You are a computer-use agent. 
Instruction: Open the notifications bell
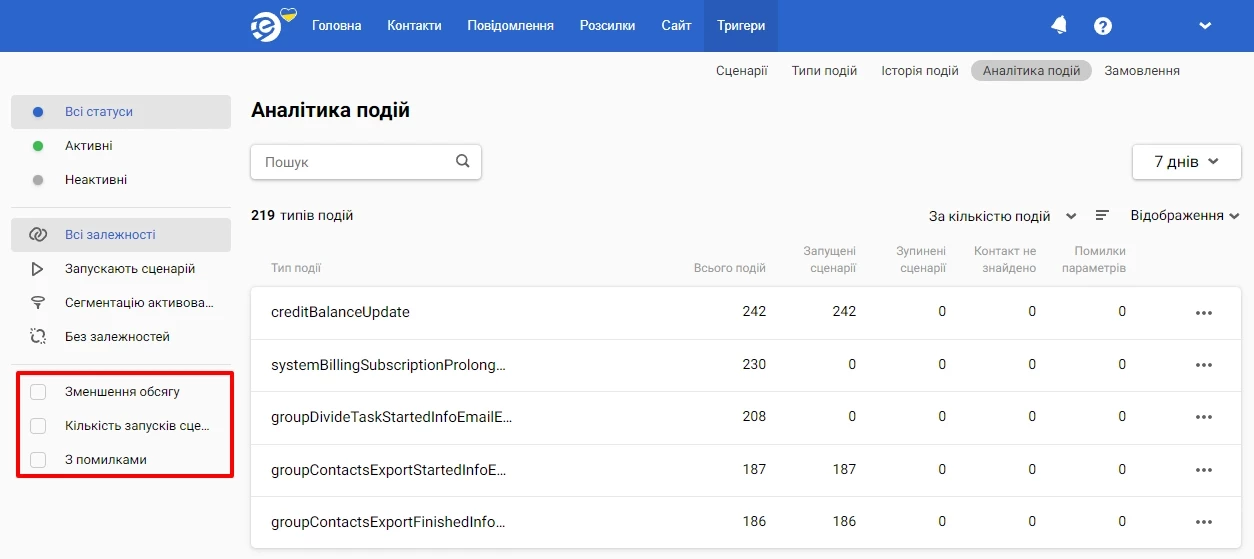tap(1059, 26)
